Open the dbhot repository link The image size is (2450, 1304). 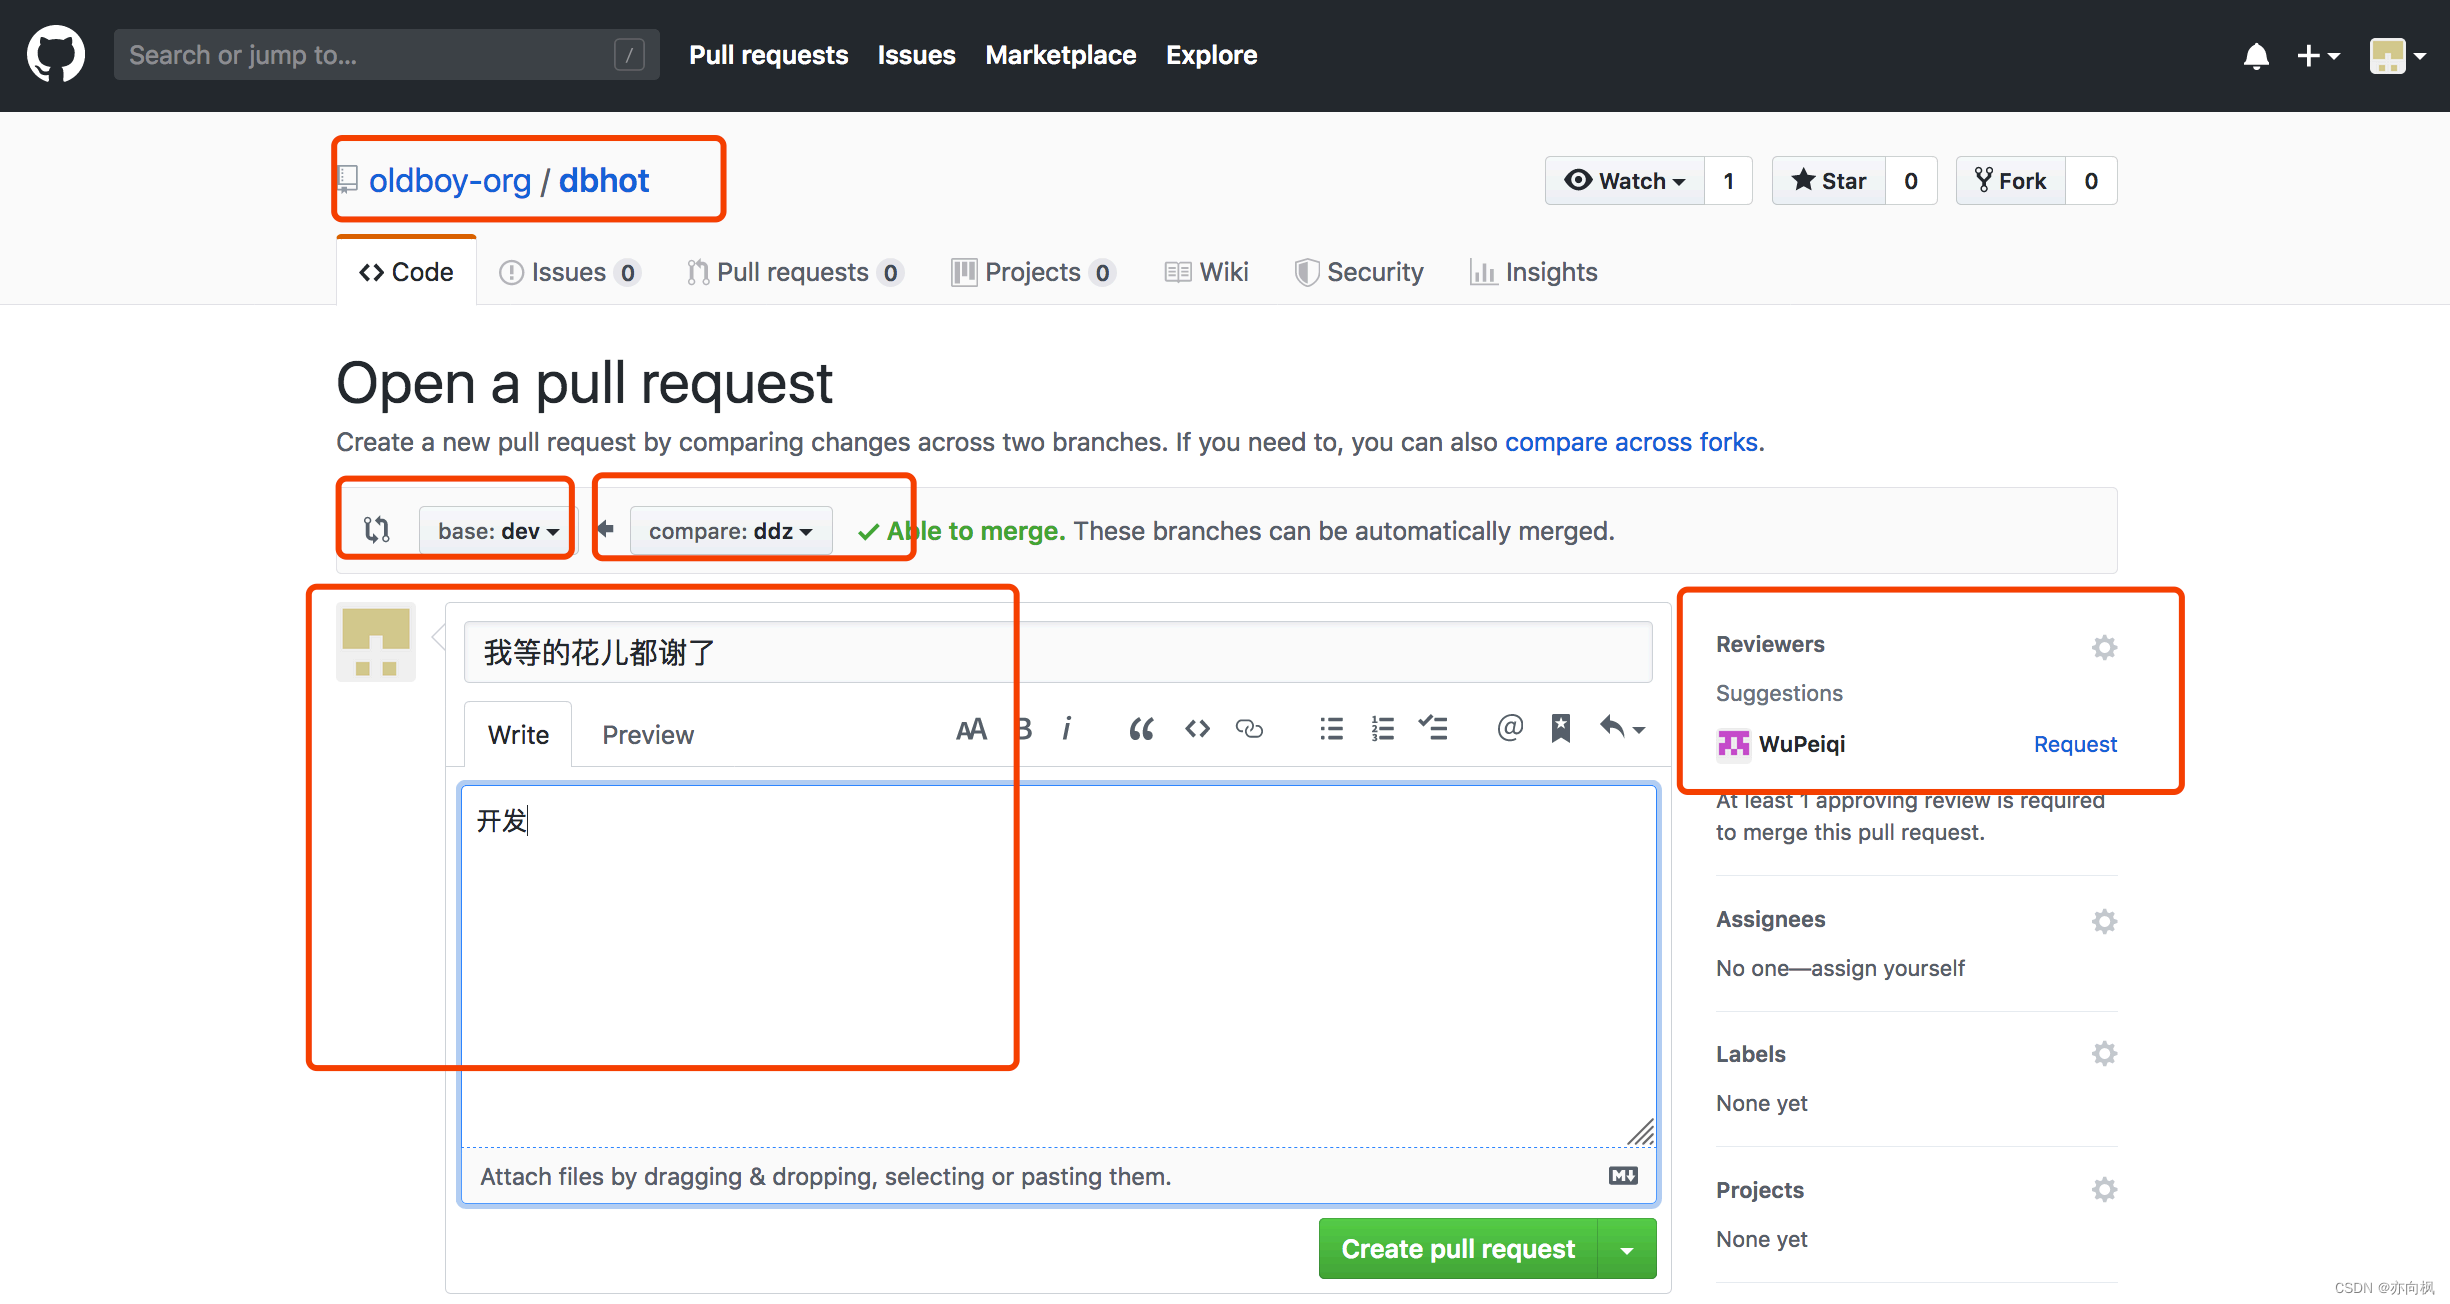tap(603, 181)
